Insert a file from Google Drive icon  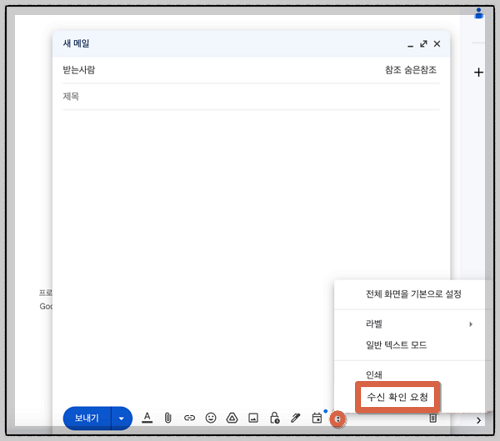(232, 418)
